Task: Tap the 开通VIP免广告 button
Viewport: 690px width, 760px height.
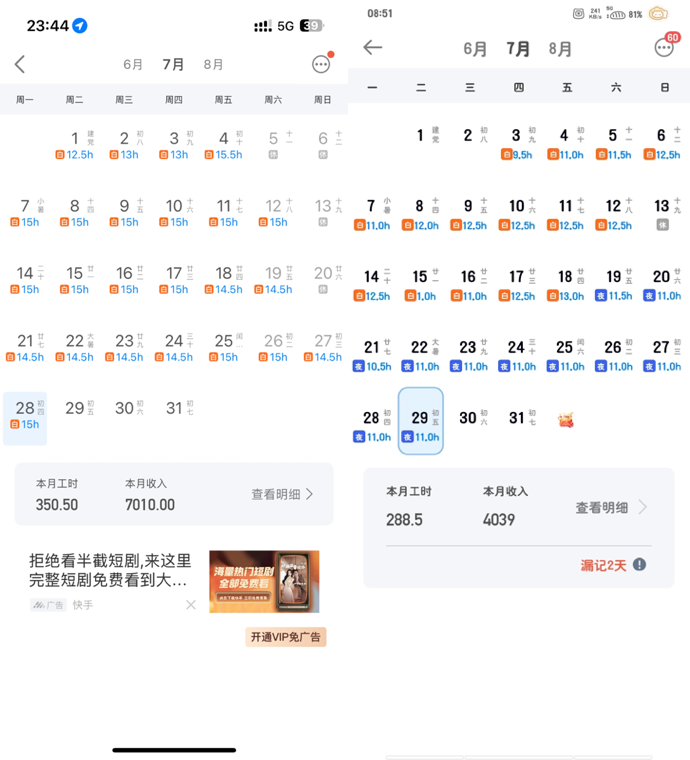Action: point(285,637)
